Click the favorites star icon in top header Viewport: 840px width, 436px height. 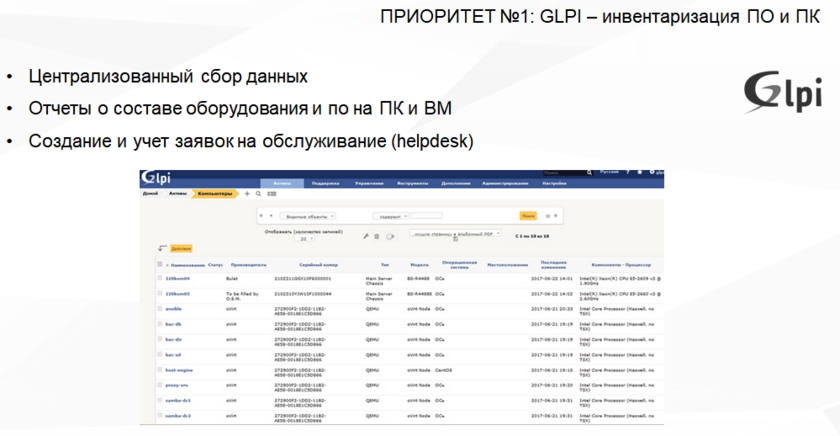point(640,173)
